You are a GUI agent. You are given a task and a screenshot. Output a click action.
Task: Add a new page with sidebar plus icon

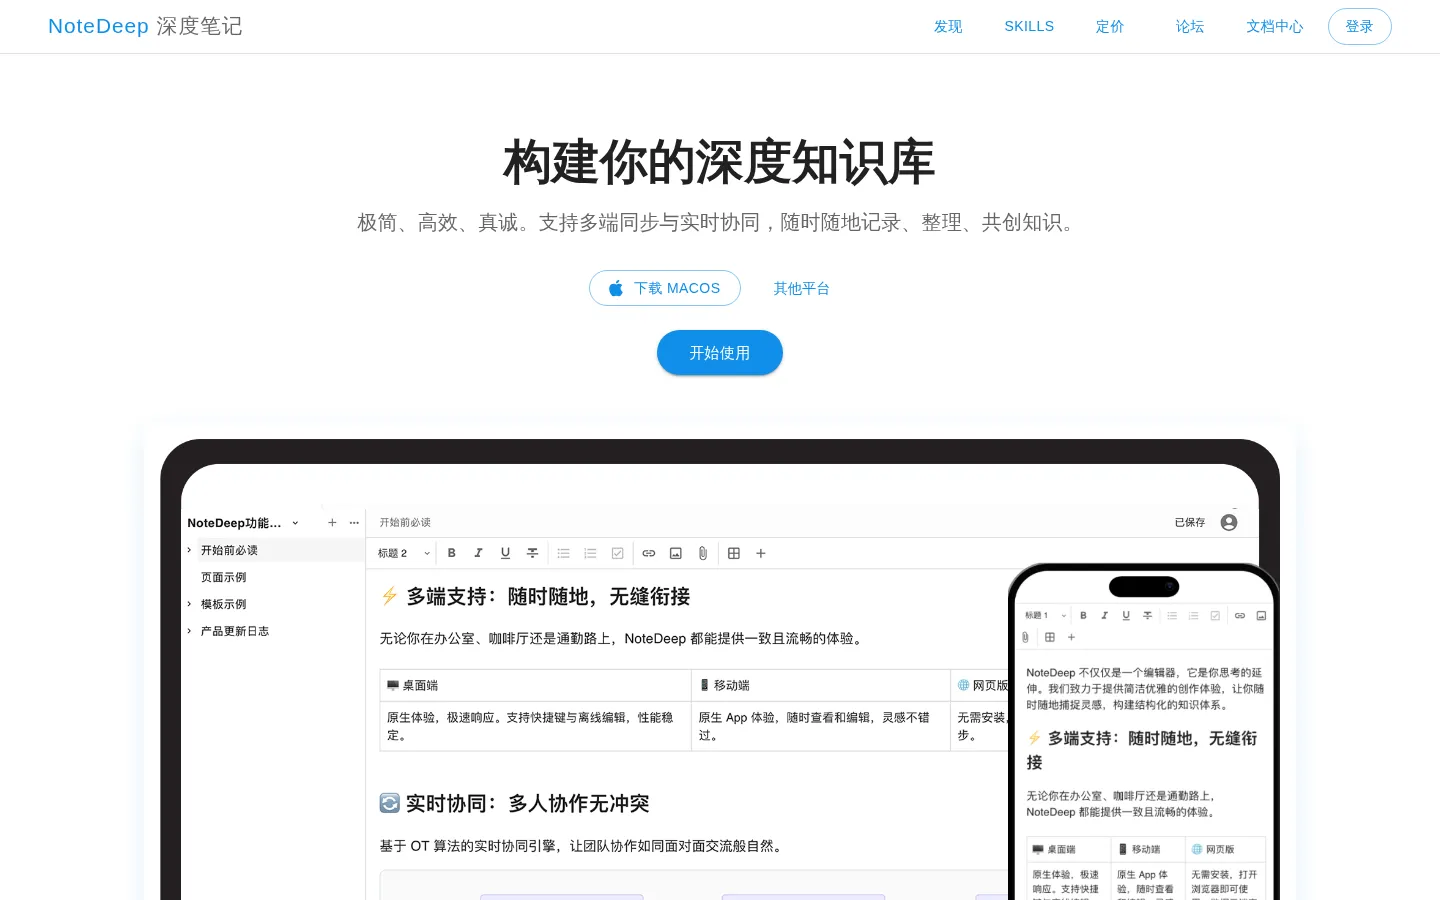pos(332,523)
